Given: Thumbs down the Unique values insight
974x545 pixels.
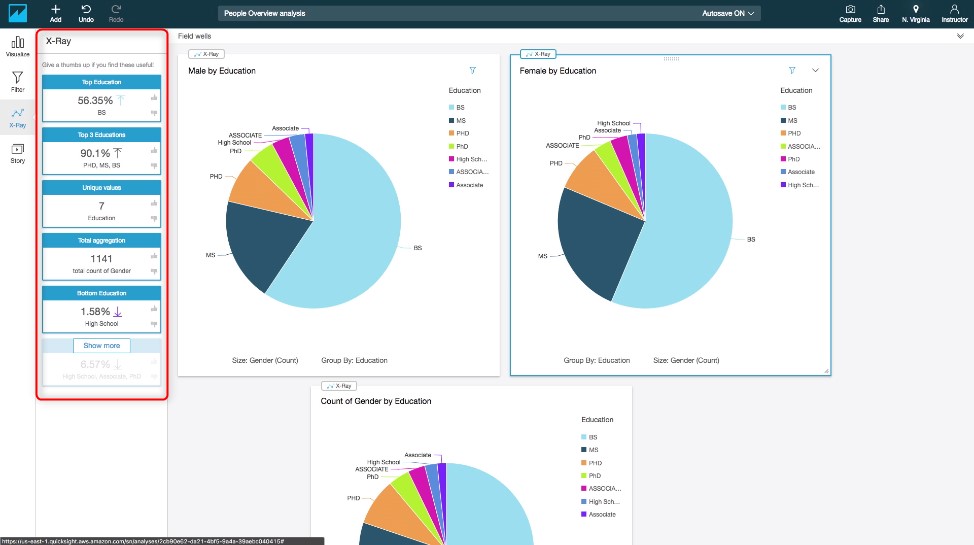Looking at the screenshot, I should (153, 219).
